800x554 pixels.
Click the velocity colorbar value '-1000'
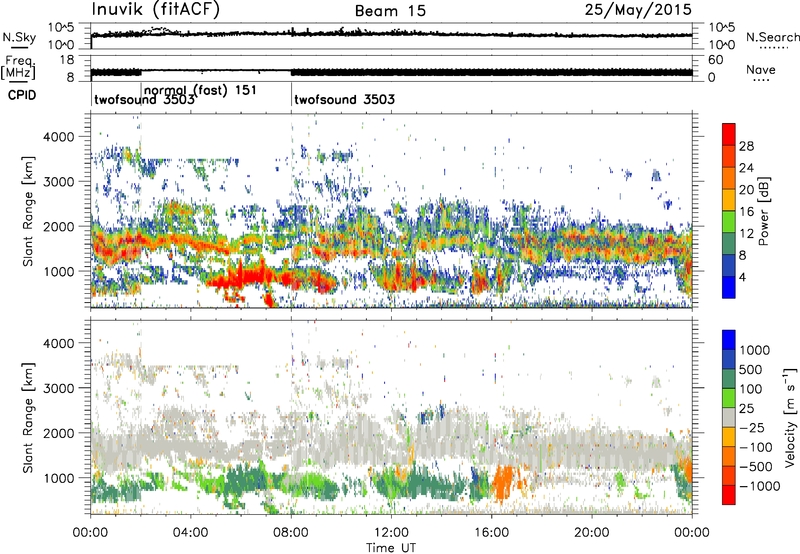[x=760, y=486]
